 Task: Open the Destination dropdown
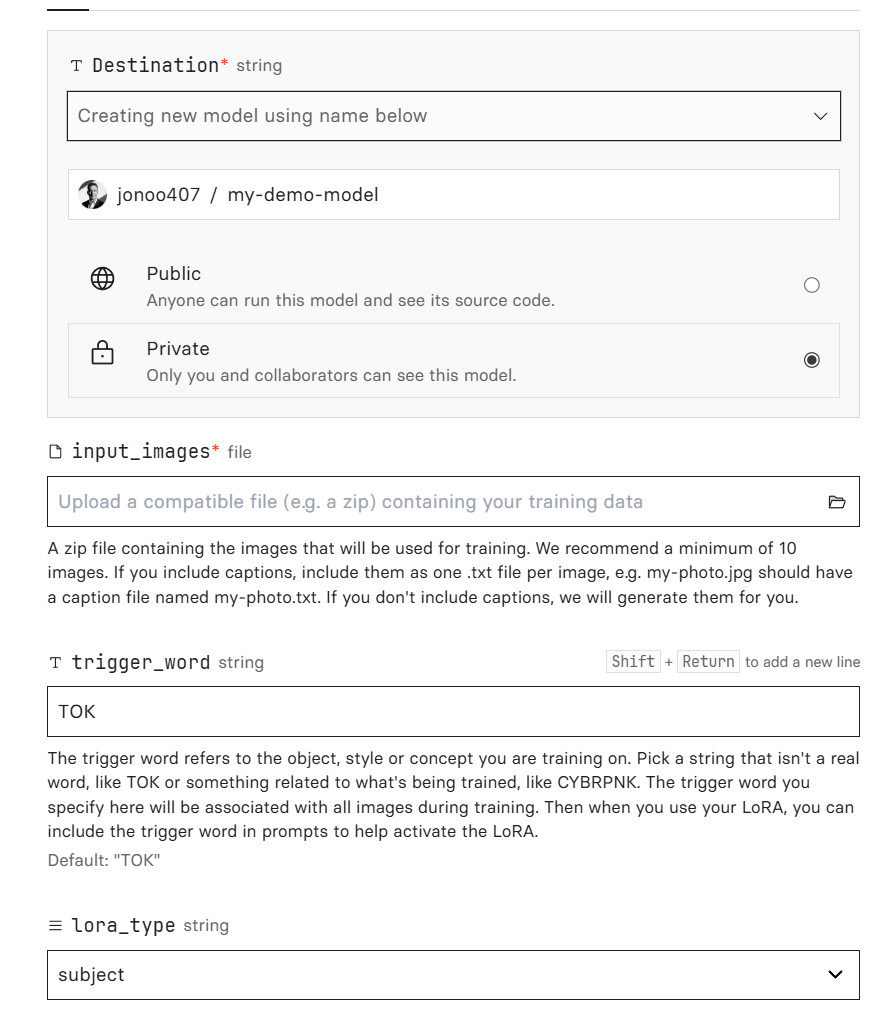coord(440,116)
